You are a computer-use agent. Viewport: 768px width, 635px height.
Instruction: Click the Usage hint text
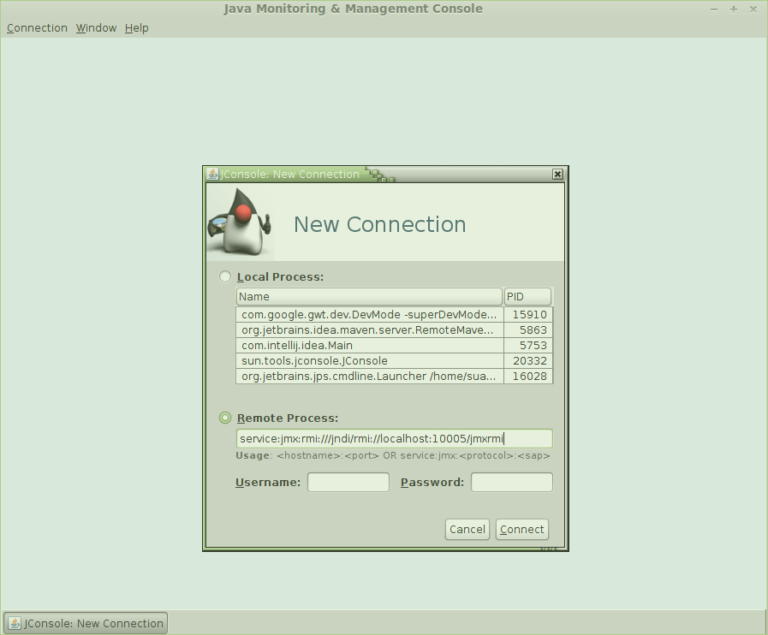[x=393, y=456]
